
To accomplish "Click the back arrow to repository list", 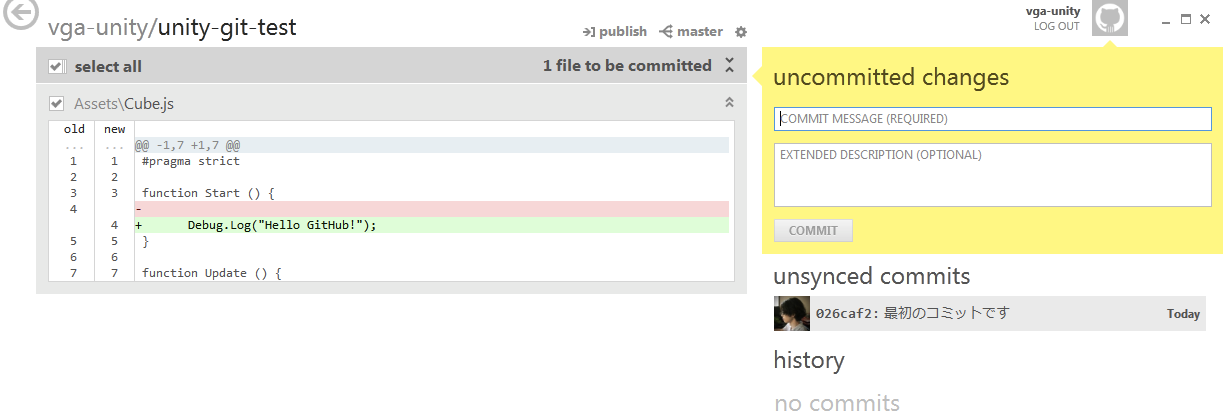I will coord(20,13).
